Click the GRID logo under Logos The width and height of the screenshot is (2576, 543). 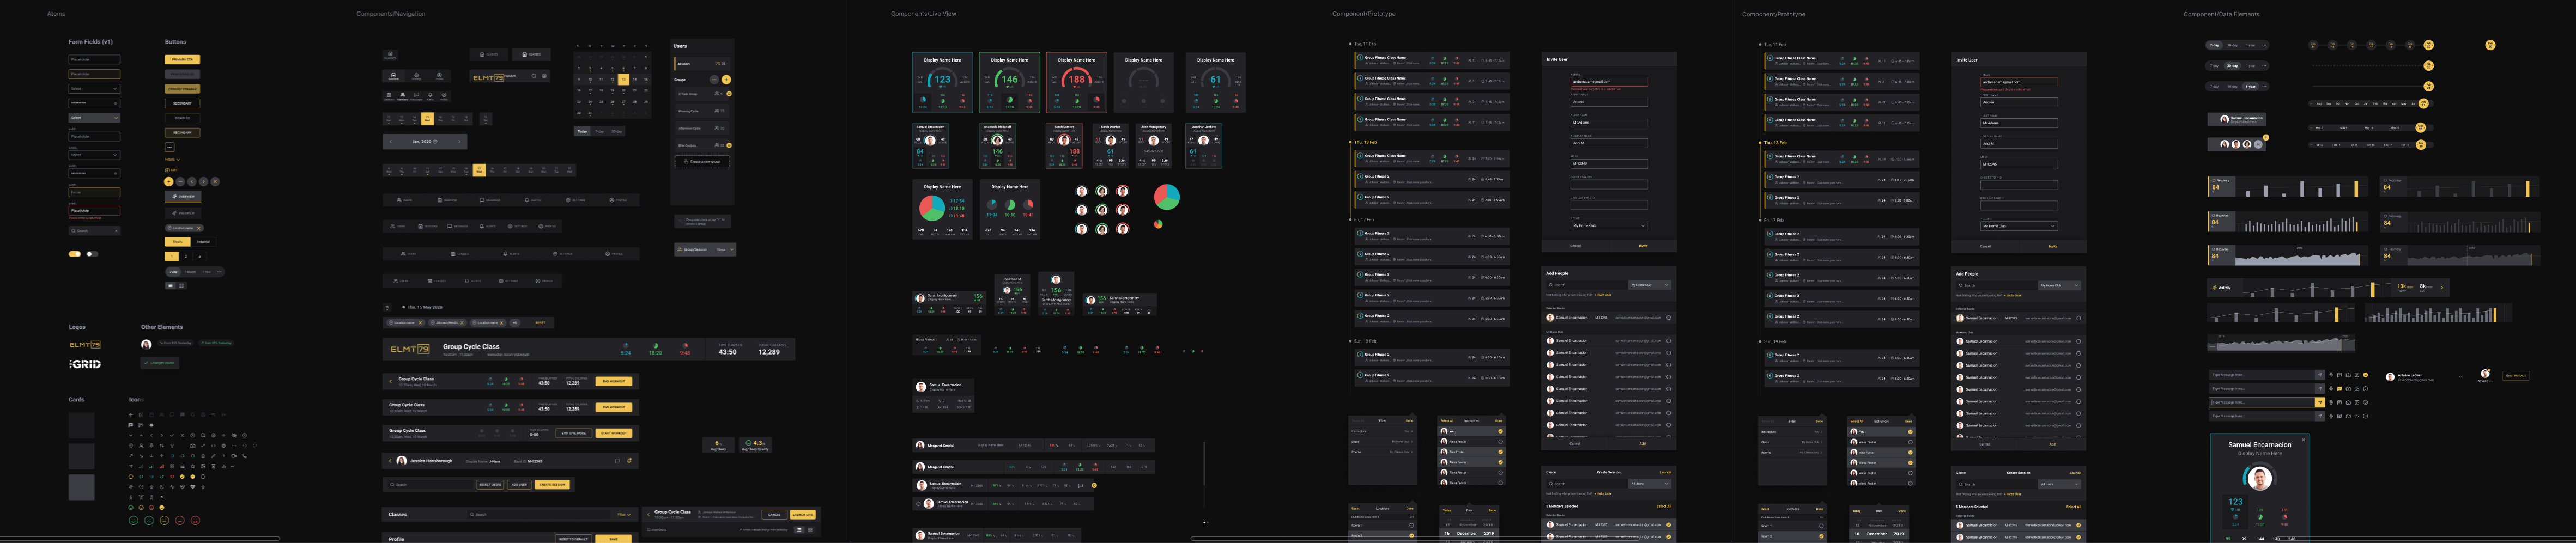[x=85, y=364]
